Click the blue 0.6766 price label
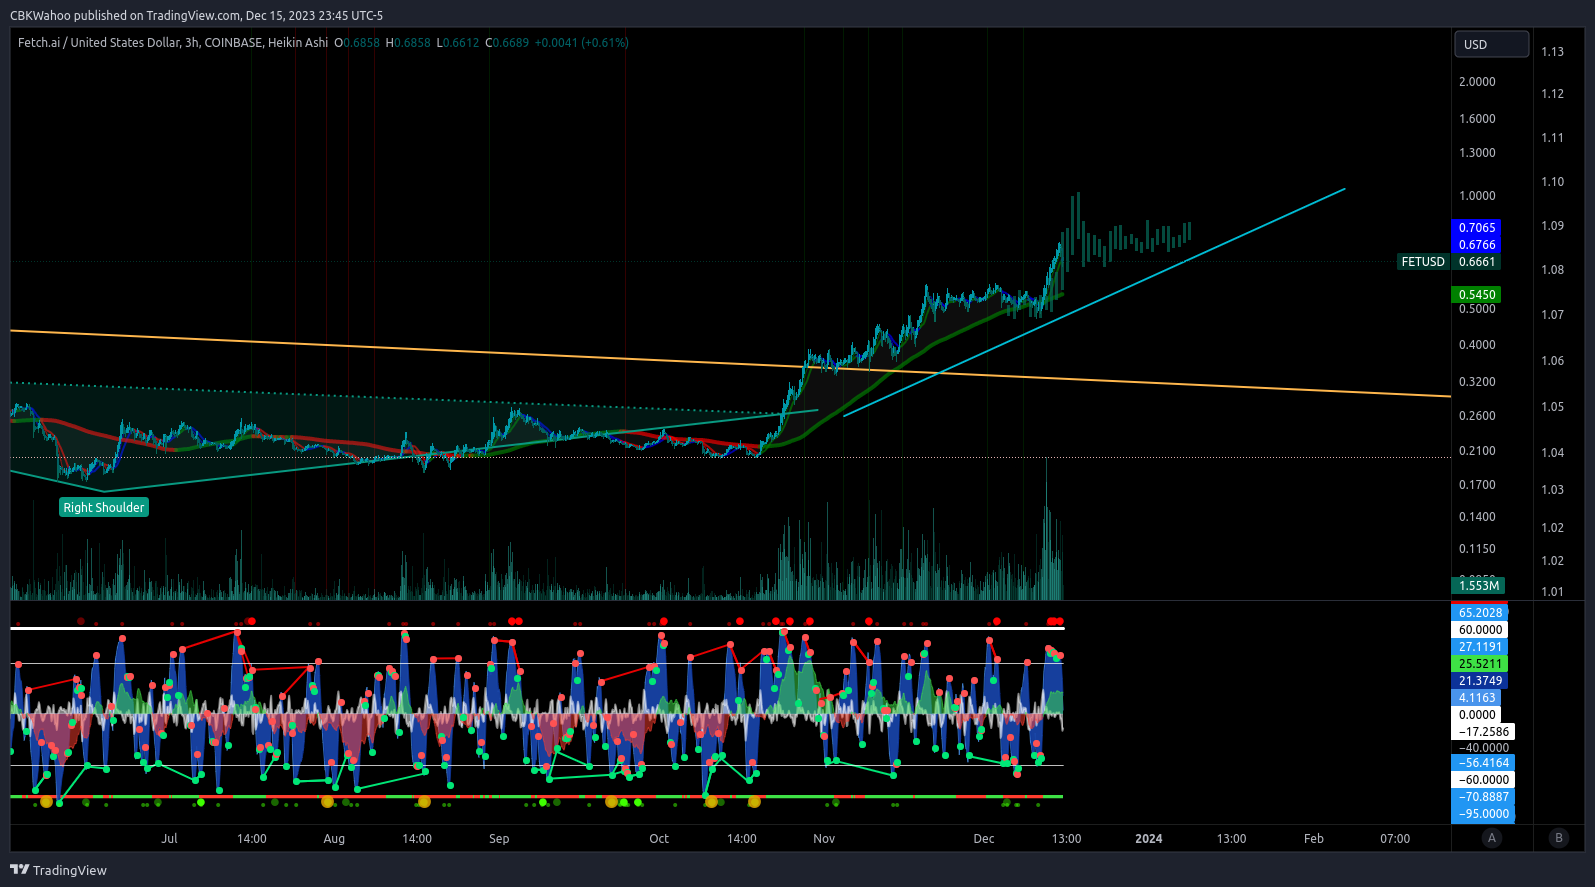The width and height of the screenshot is (1595, 887). click(x=1477, y=245)
